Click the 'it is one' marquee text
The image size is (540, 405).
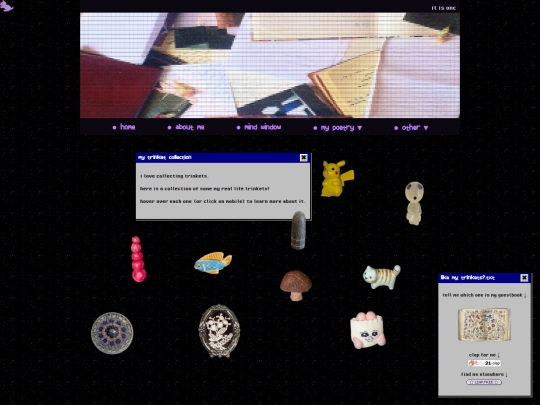pos(444,8)
